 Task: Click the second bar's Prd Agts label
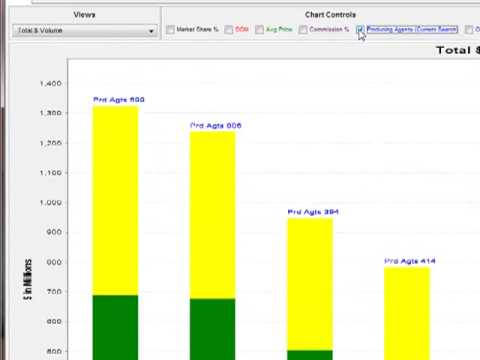point(216,126)
